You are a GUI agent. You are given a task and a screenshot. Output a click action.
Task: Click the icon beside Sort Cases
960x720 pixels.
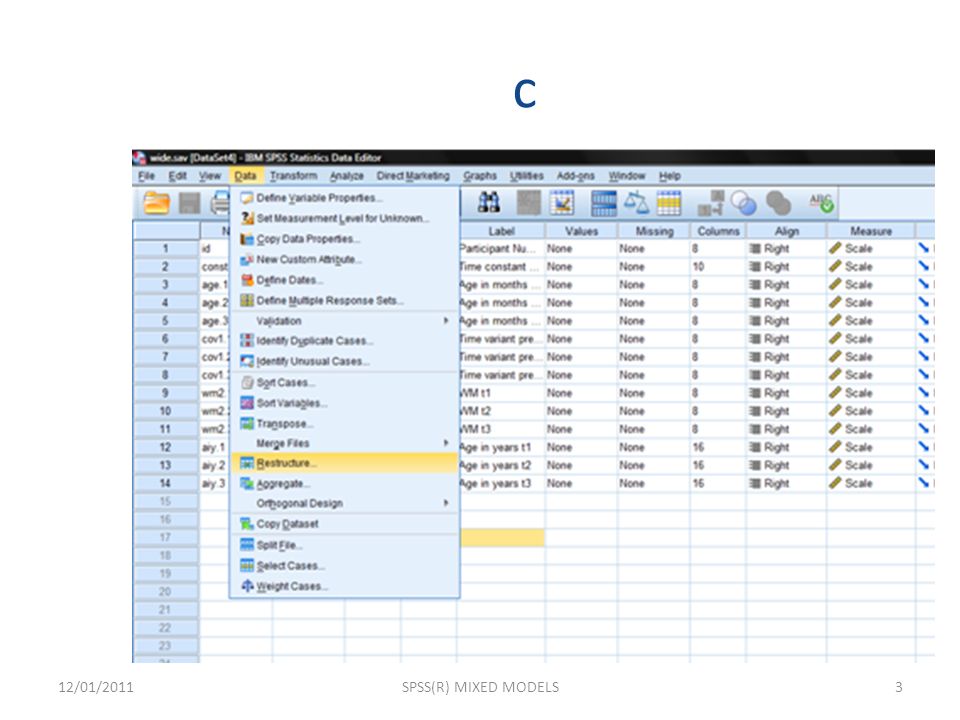click(x=247, y=383)
